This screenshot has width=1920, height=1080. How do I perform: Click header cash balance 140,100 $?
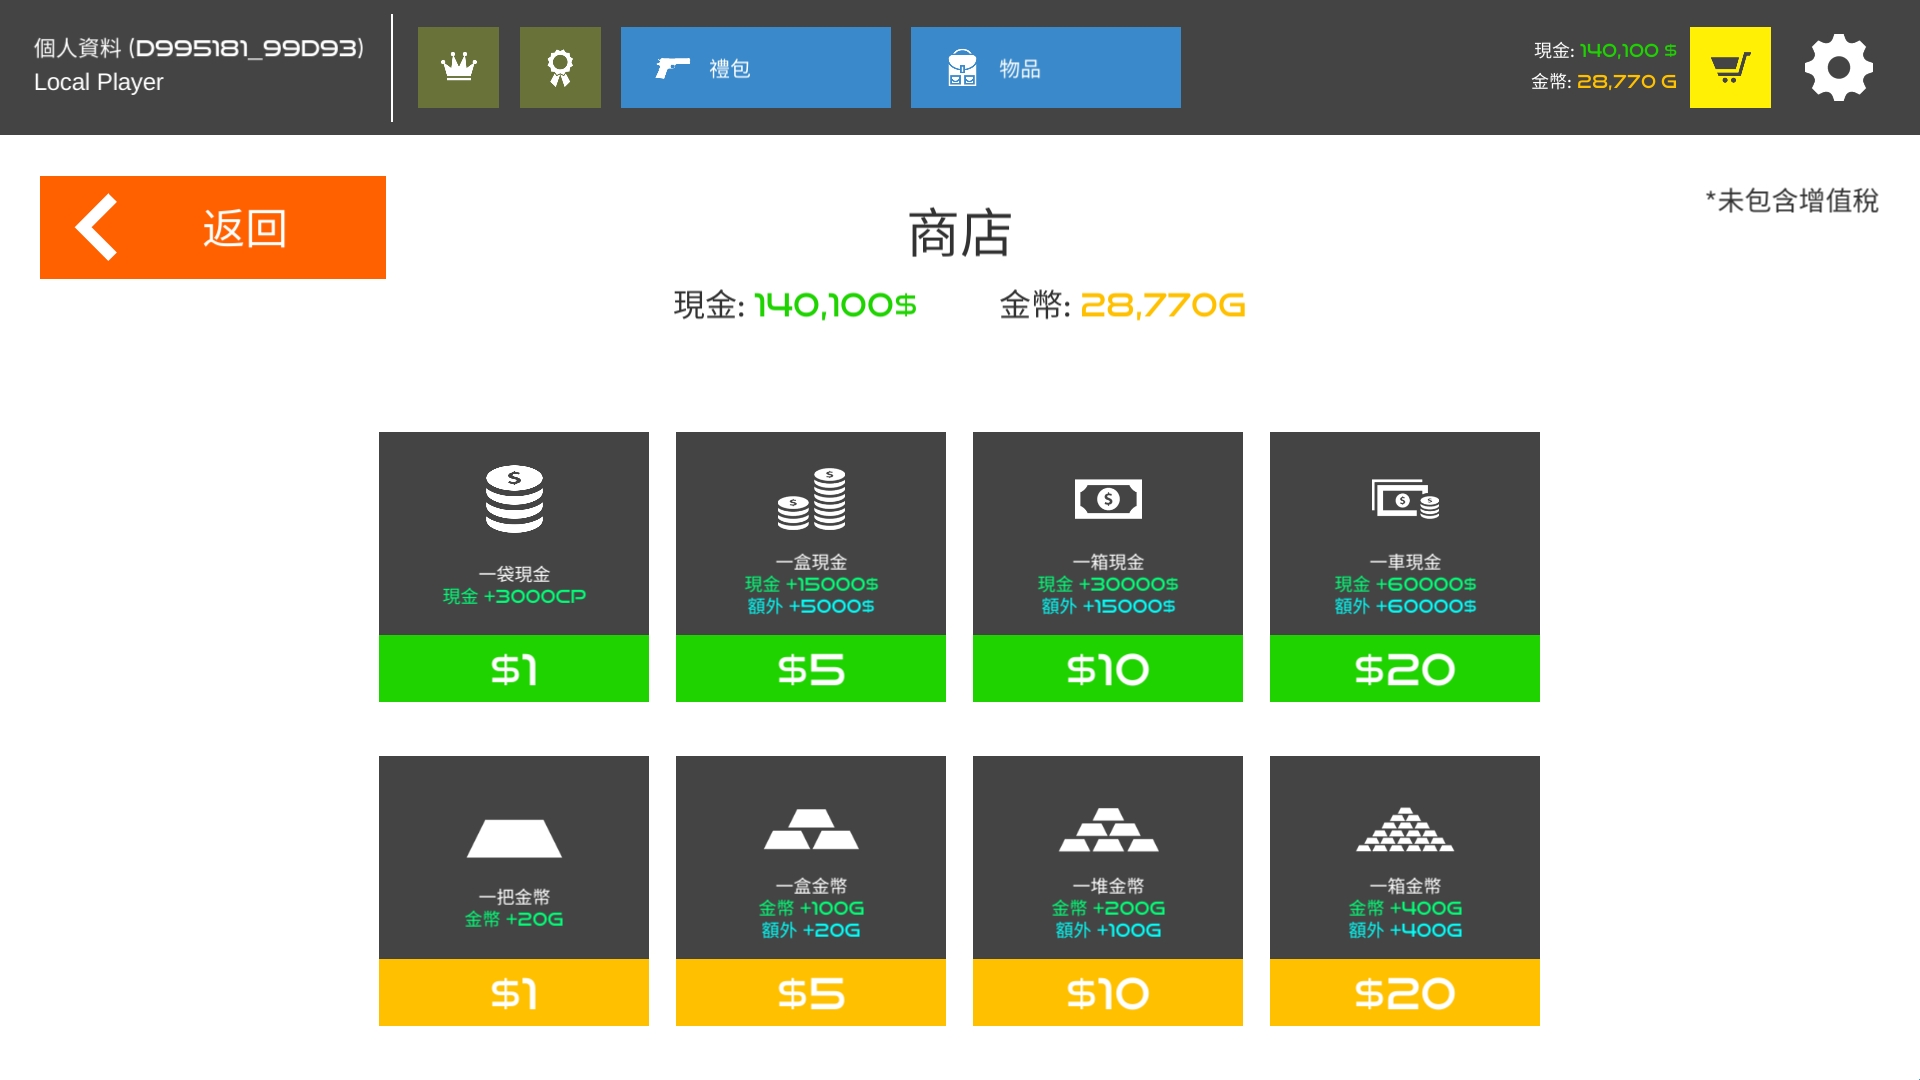point(1627,50)
